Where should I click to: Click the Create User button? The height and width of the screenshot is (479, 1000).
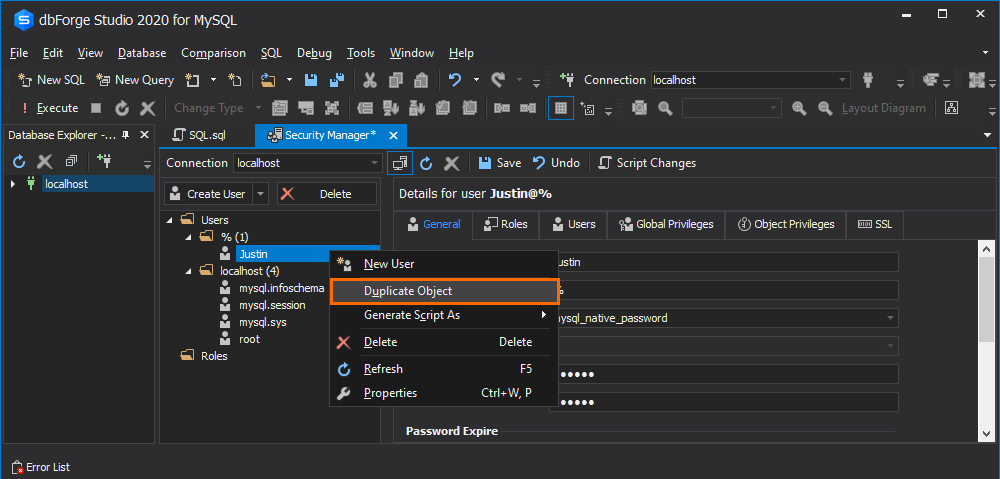pyautogui.click(x=209, y=194)
